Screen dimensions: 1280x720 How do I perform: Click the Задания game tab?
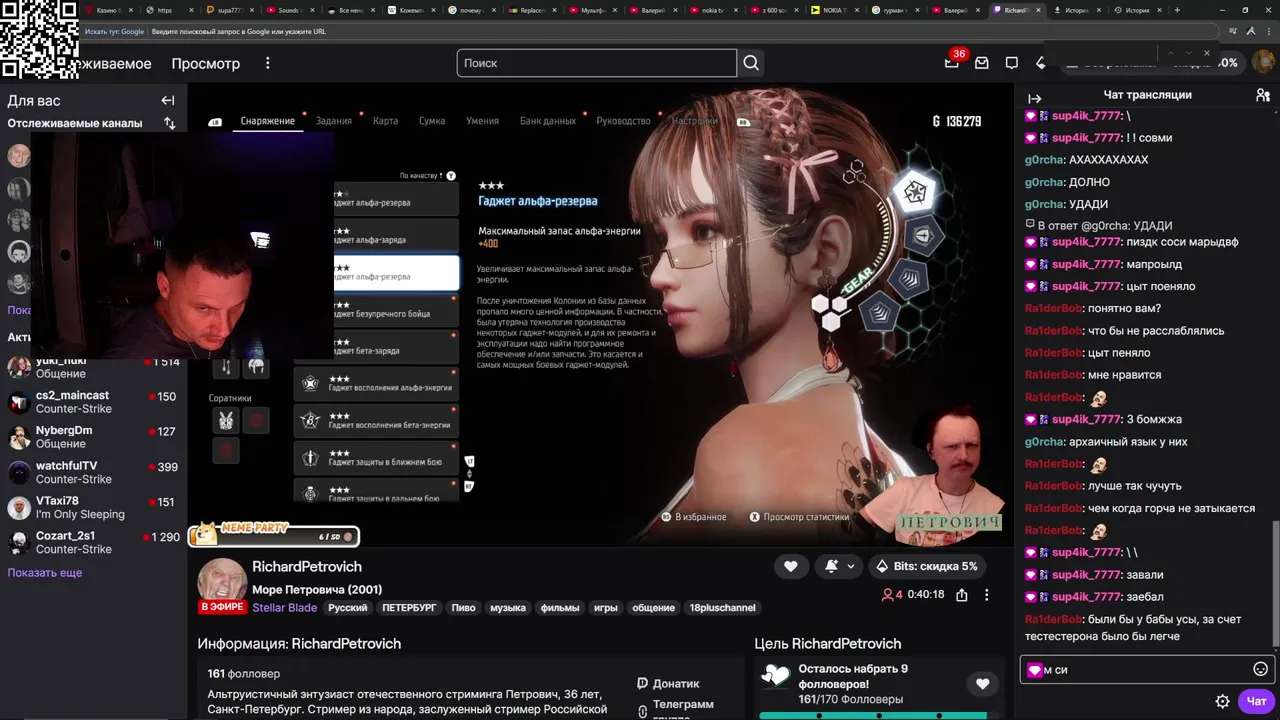coord(334,121)
